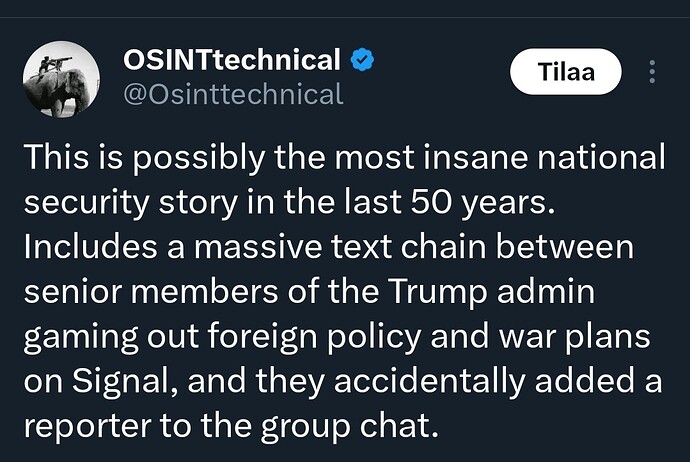Click the line 'Includes a massive text chain'
Screen dimensions: 690x462
click(329, 247)
